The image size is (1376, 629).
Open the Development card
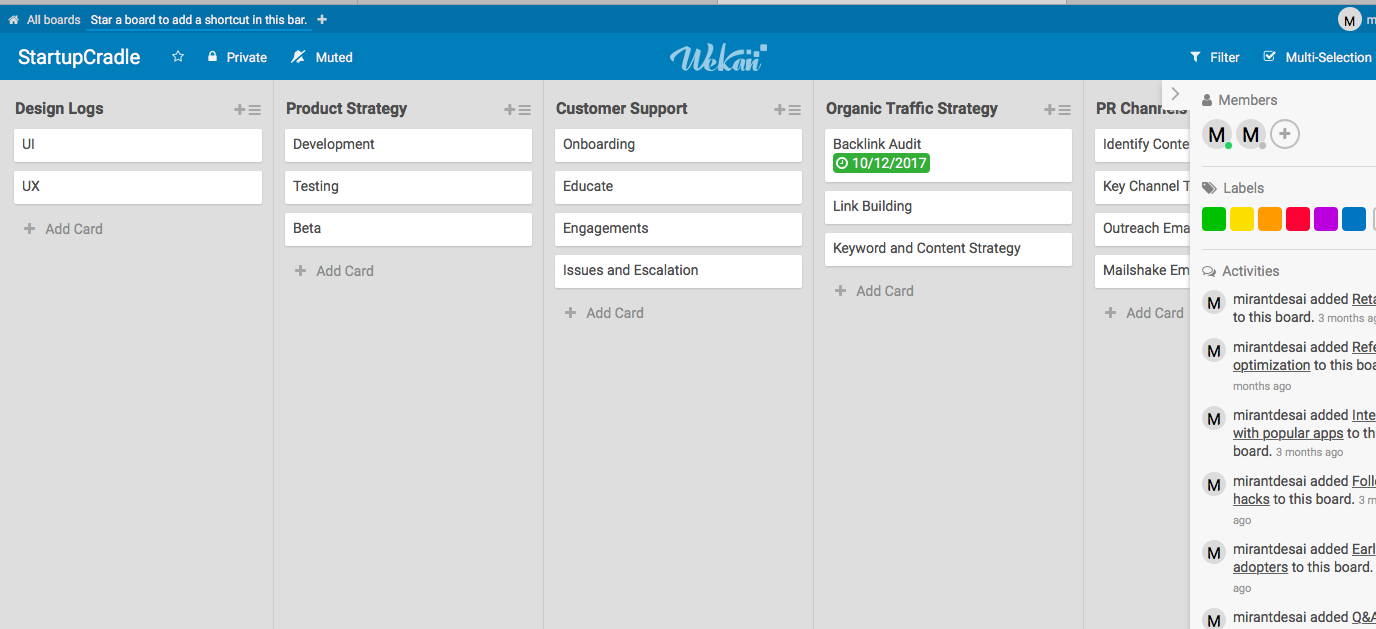[408, 145]
